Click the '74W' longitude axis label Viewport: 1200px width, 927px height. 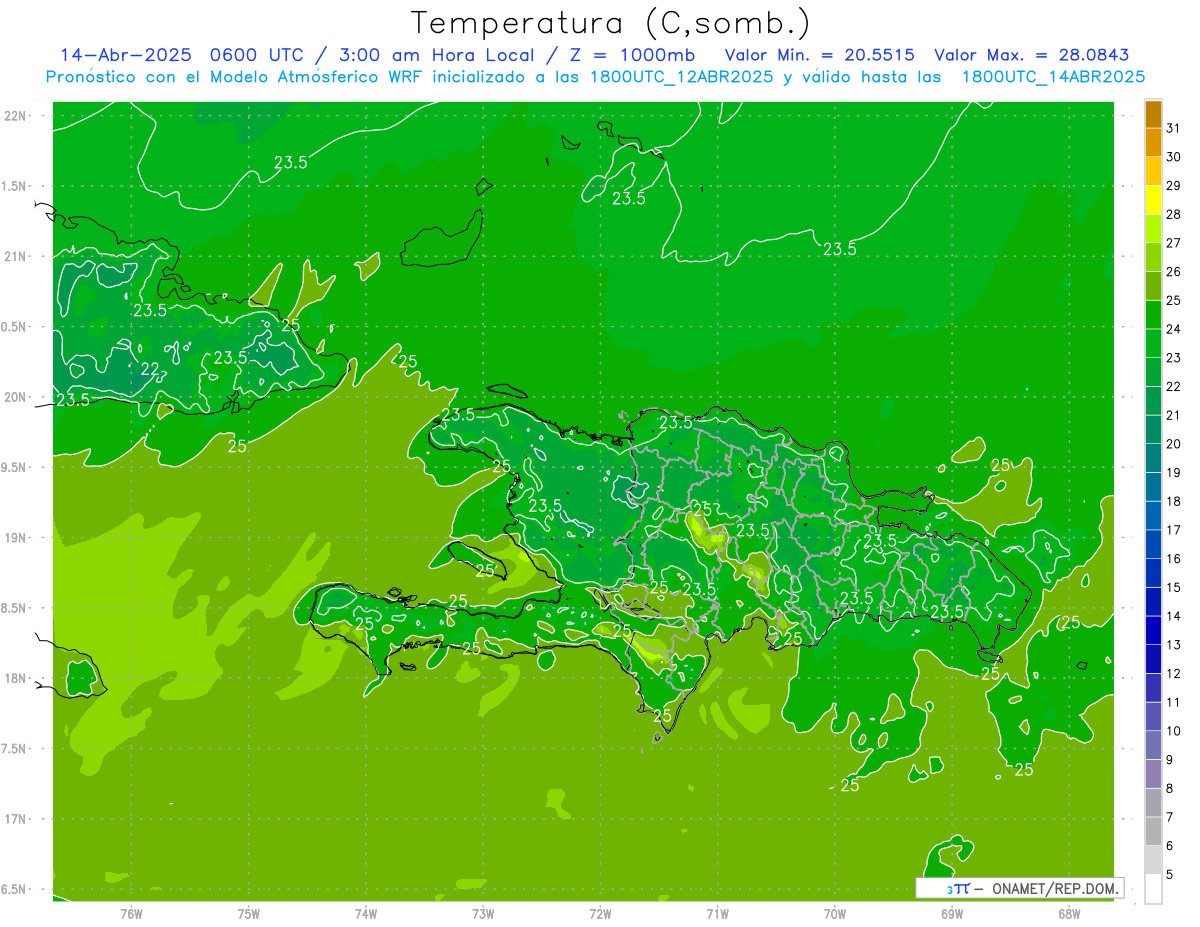coord(366,914)
